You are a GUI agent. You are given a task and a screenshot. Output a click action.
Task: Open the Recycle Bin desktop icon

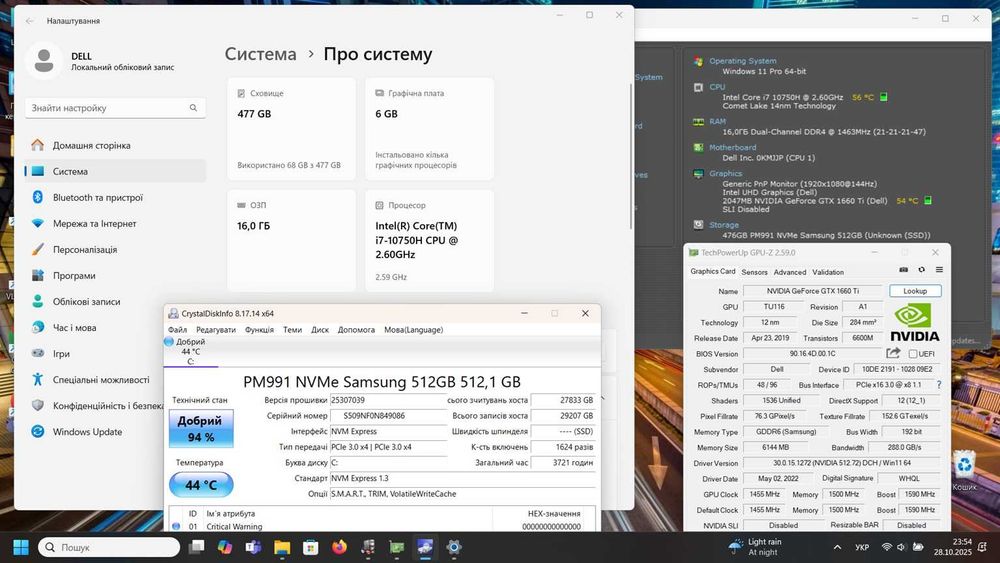click(964, 472)
